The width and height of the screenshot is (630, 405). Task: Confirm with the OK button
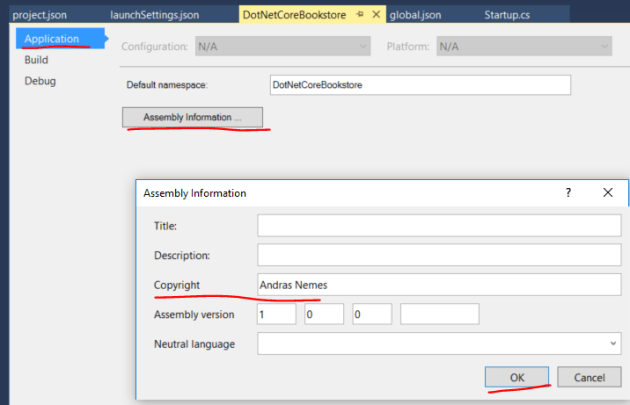point(517,377)
